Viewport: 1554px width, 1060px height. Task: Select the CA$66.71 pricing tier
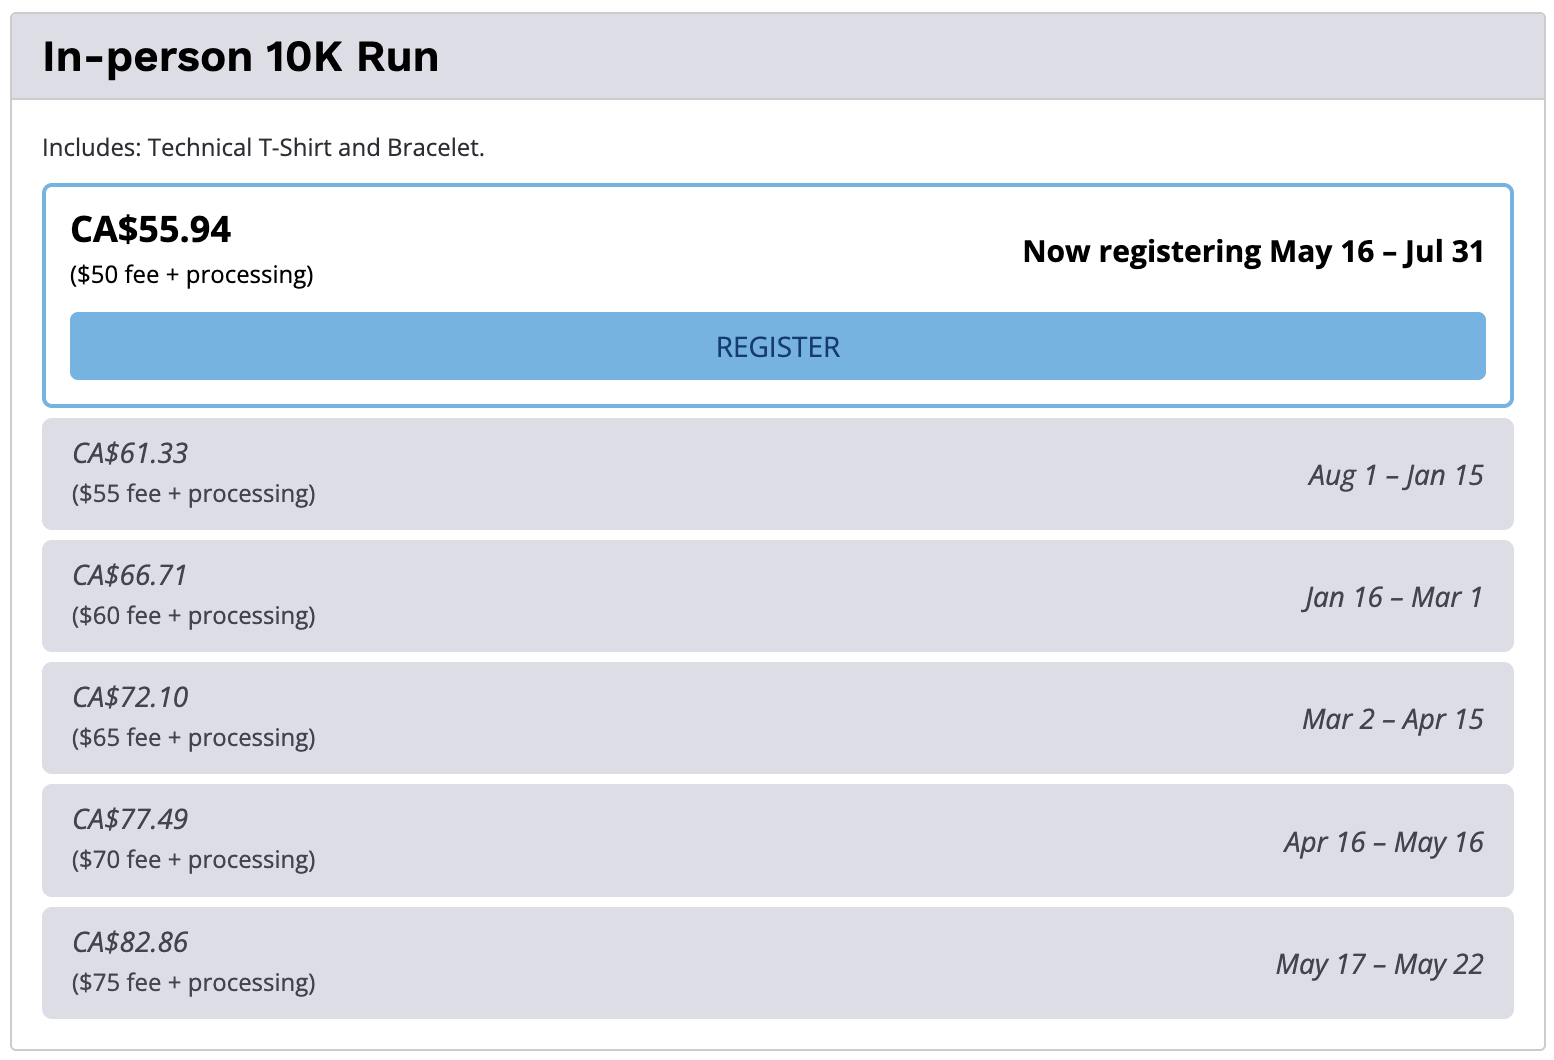point(777,596)
